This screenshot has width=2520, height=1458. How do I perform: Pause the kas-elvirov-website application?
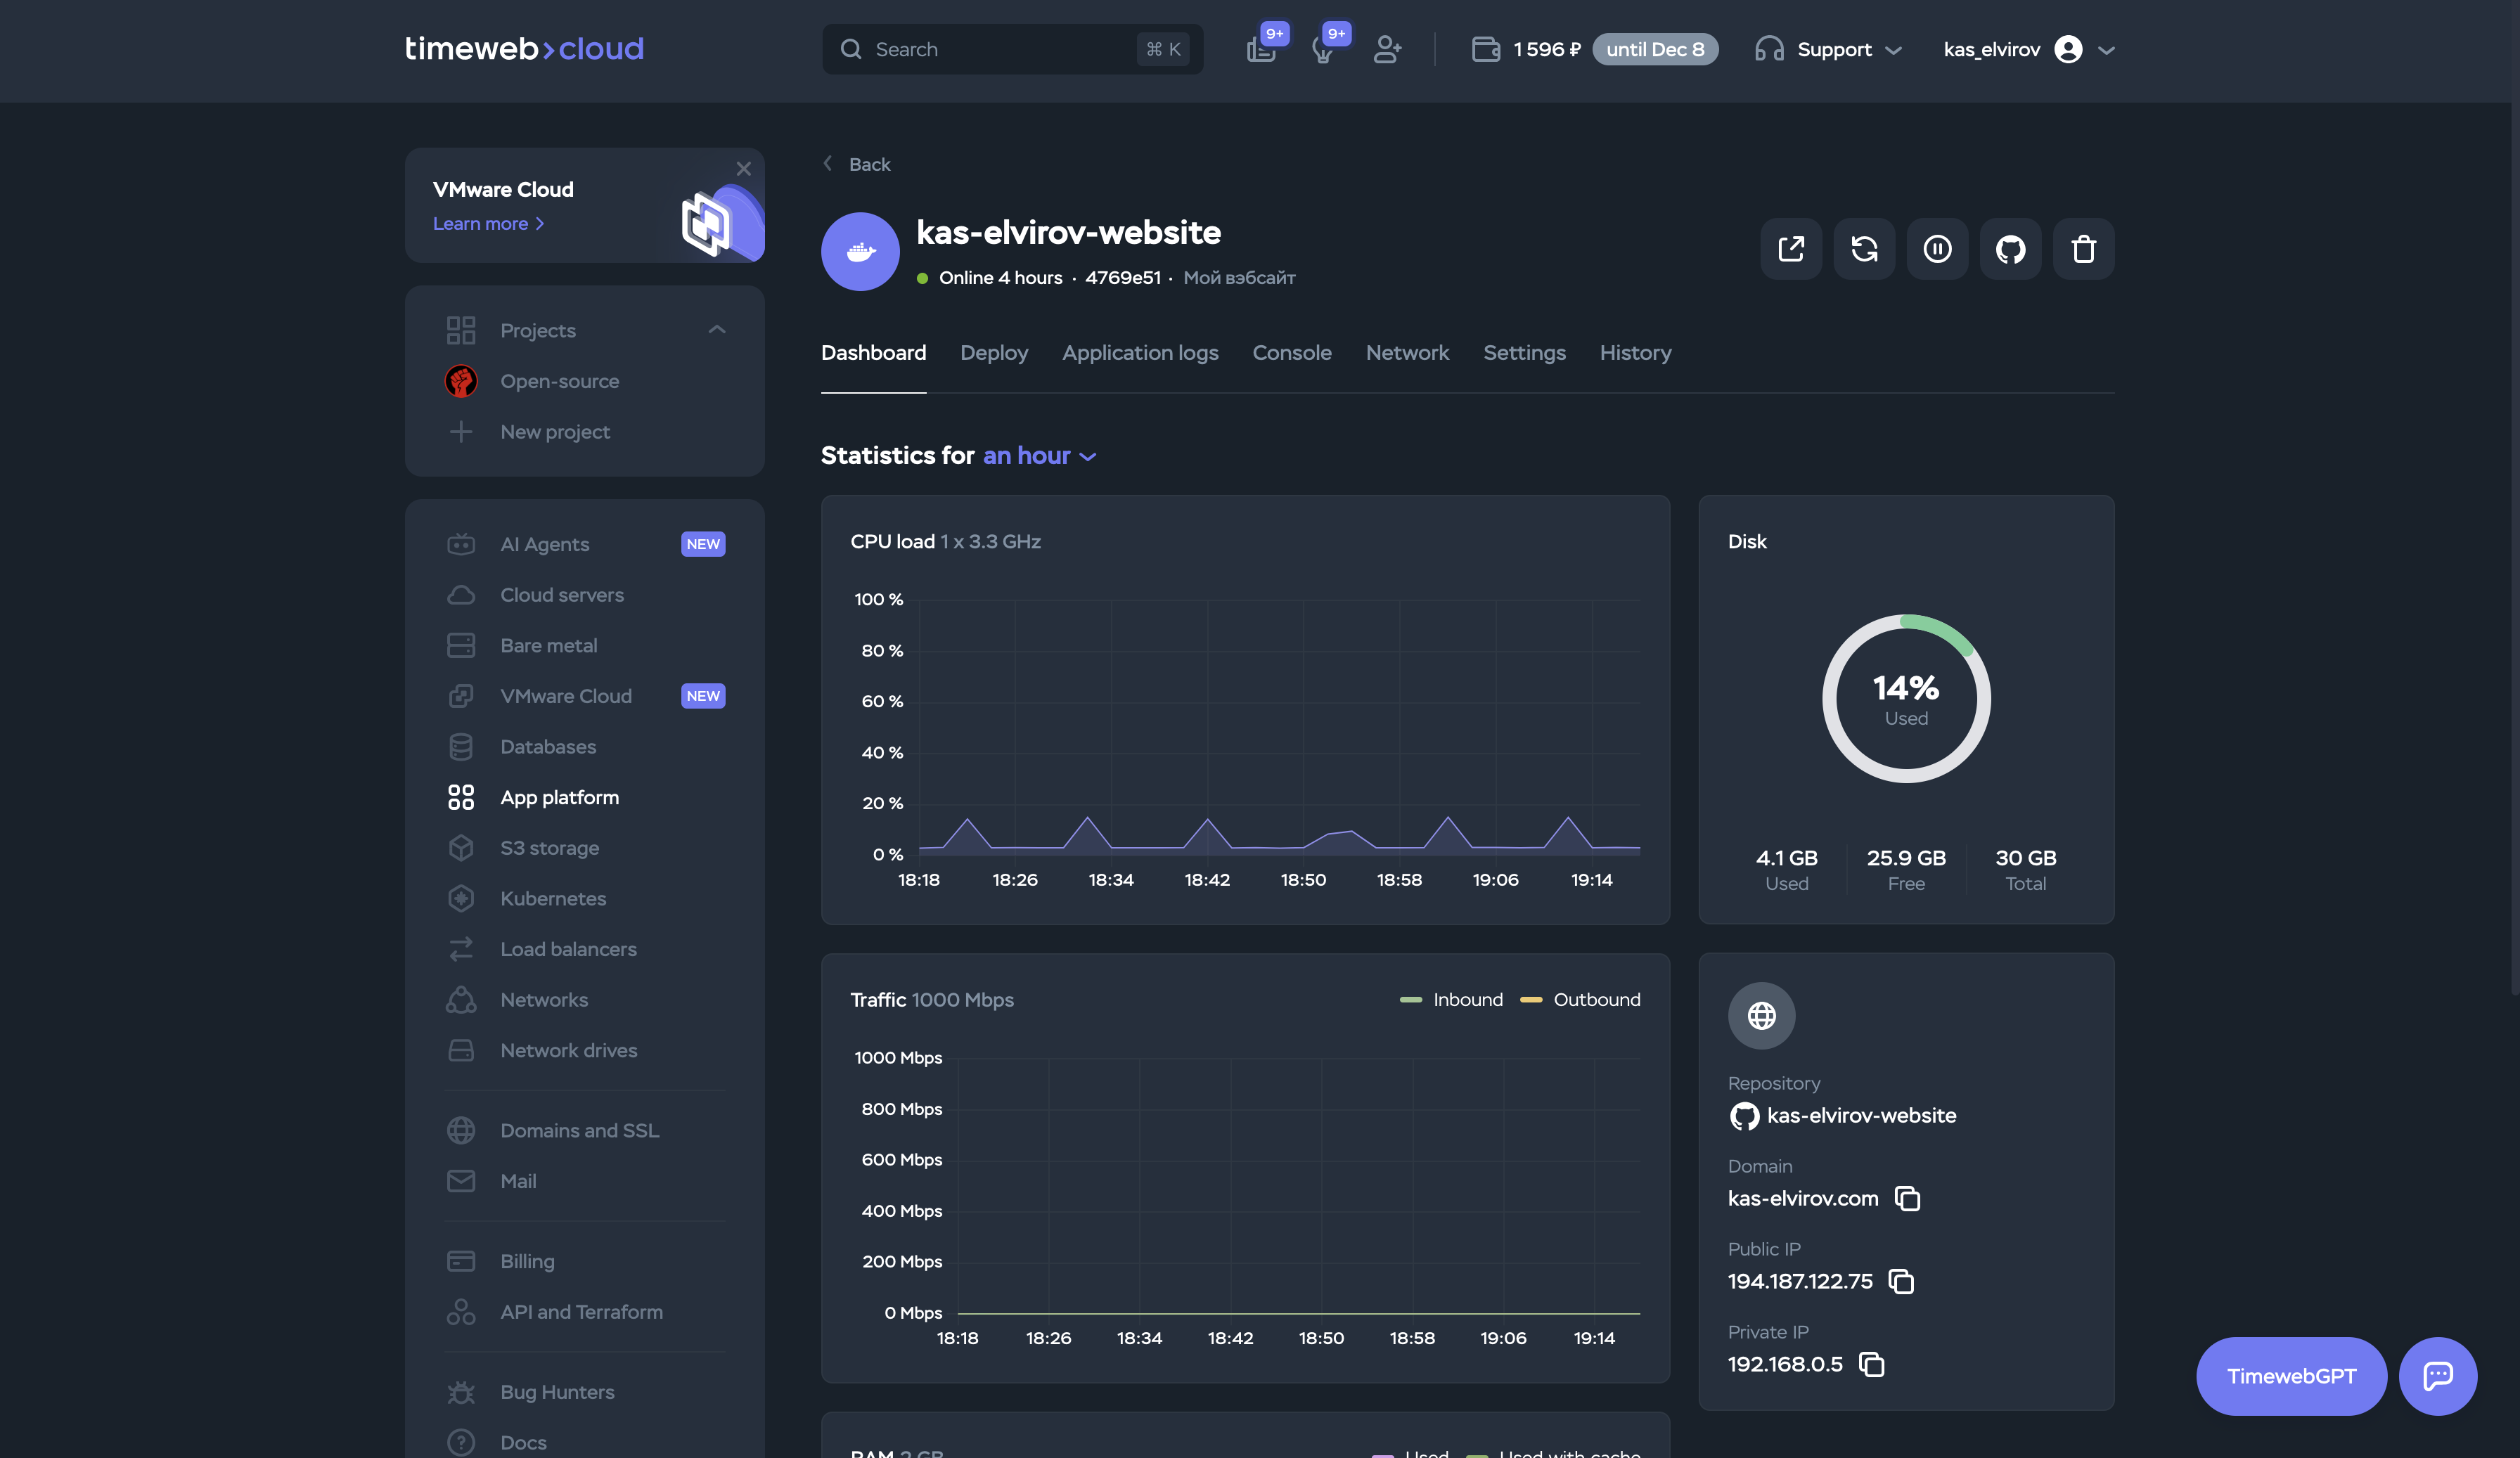[x=1937, y=249]
